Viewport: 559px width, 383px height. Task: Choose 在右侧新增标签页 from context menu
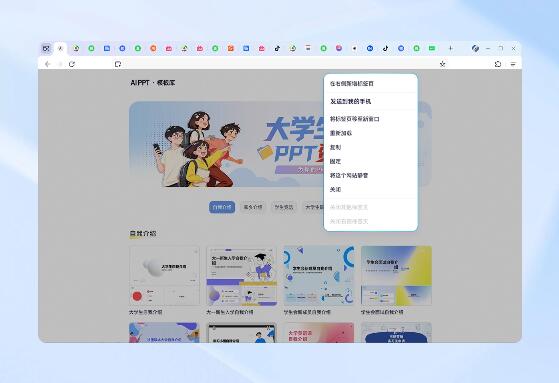coord(371,84)
